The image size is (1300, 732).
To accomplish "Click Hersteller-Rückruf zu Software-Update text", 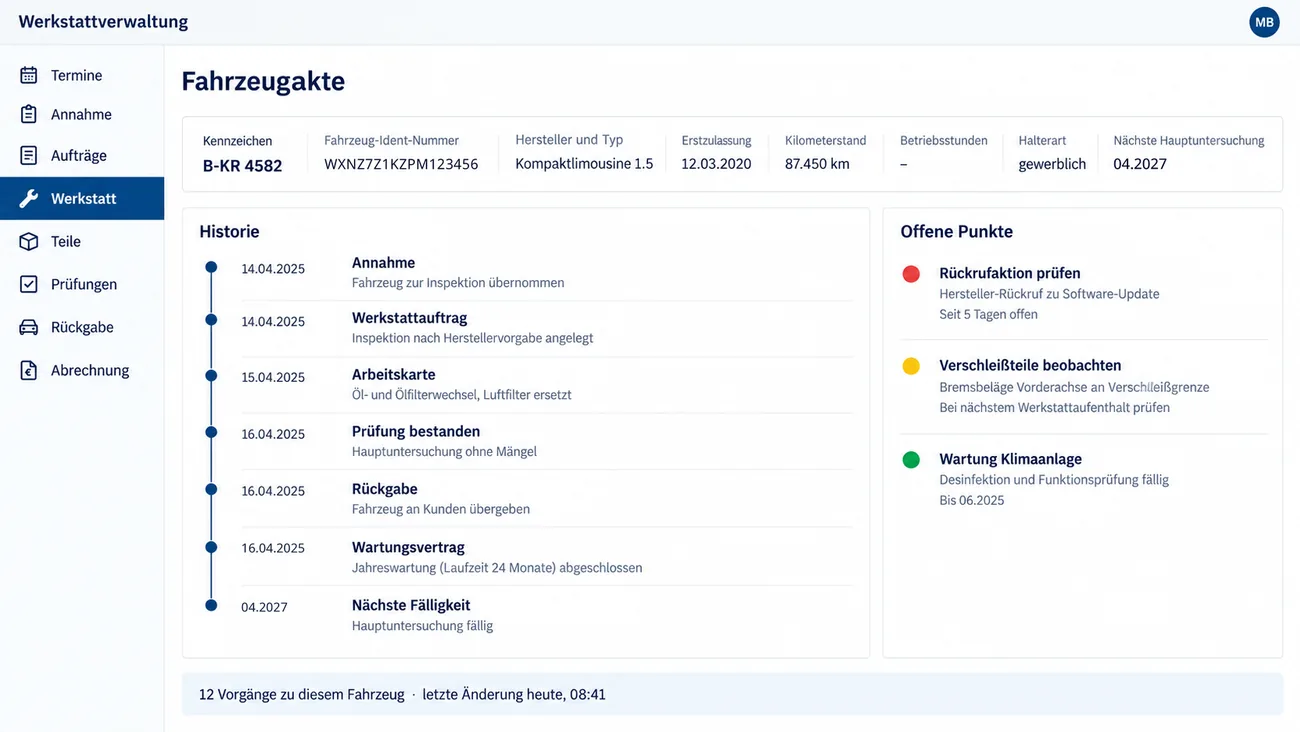I will point(1049,294).
